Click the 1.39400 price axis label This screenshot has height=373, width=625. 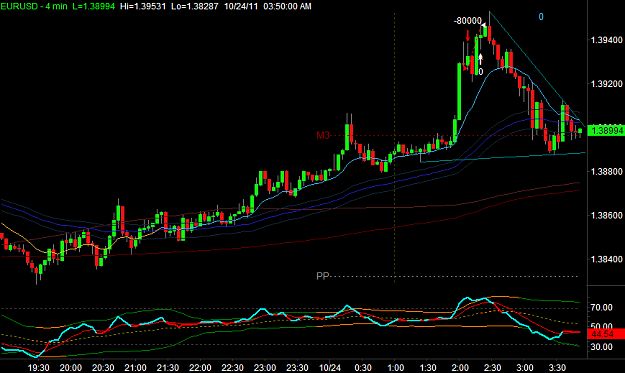pos(606,40)
